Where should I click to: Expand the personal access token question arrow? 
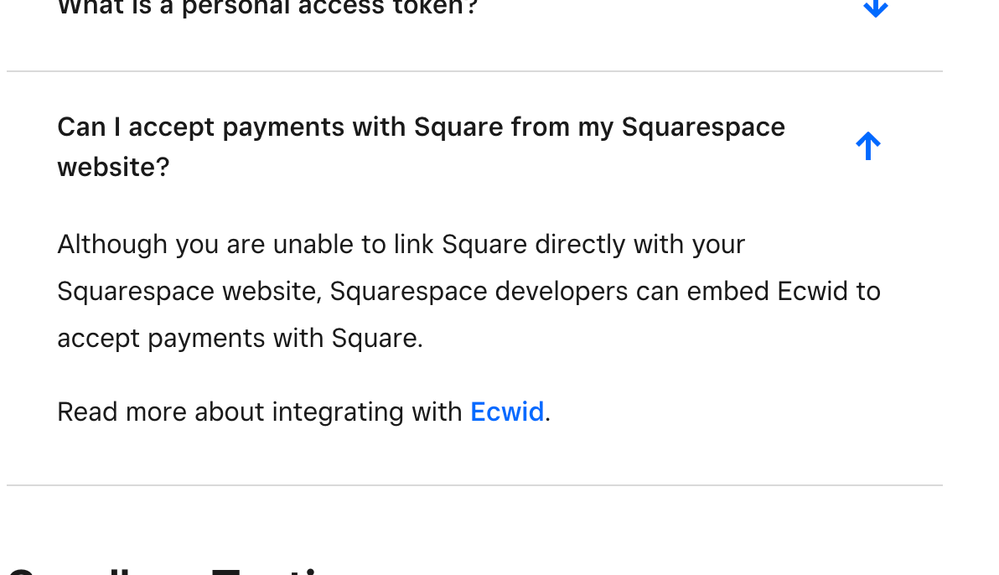coord(875,7)
